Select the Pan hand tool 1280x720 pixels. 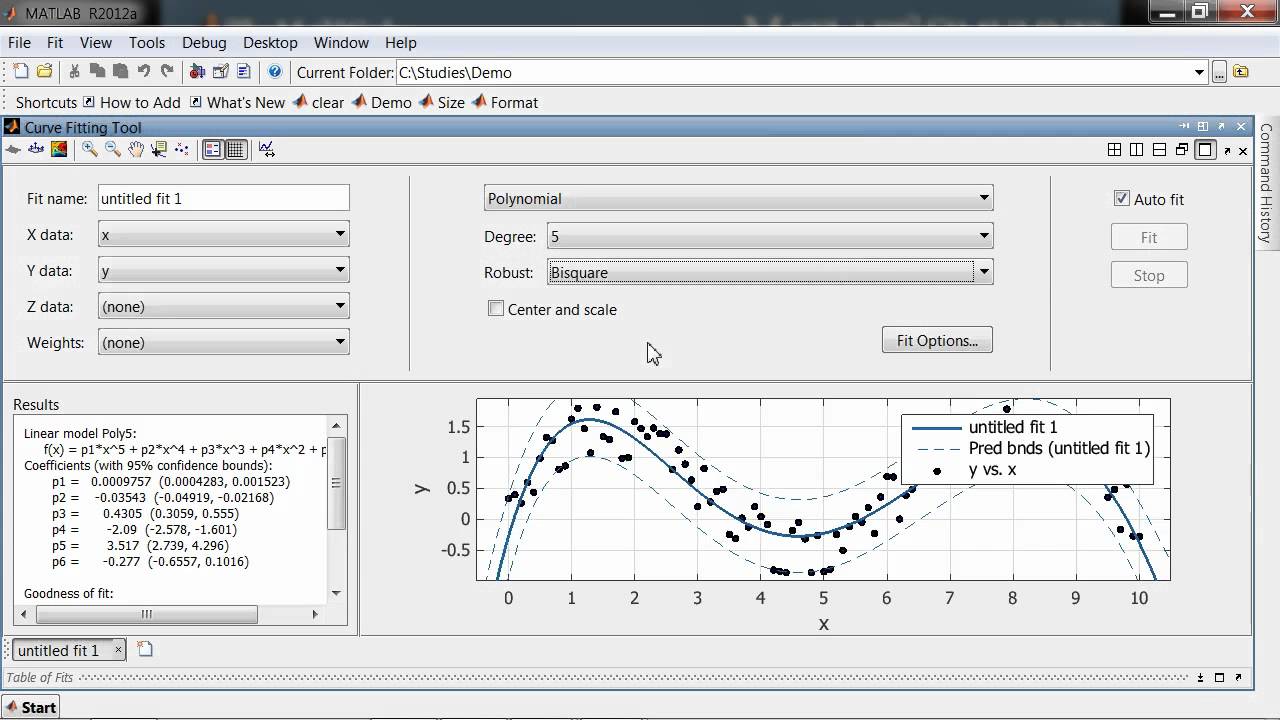[135, 149]
